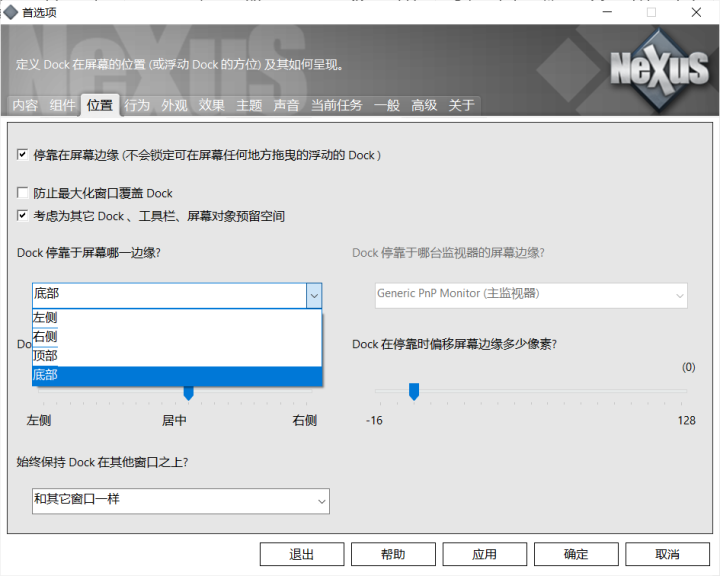Click the 右侧 label under alignment slider

(x=304, y=420)
